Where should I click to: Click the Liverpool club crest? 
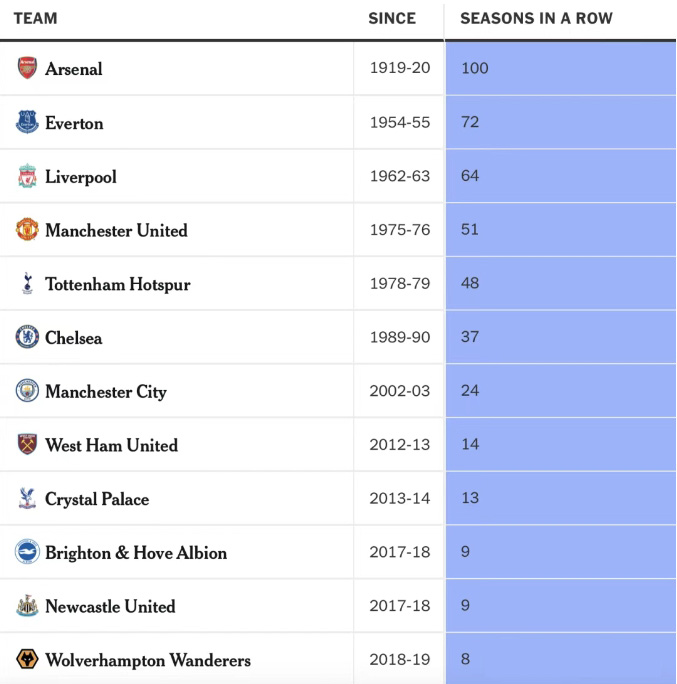(x=27, y=177)
